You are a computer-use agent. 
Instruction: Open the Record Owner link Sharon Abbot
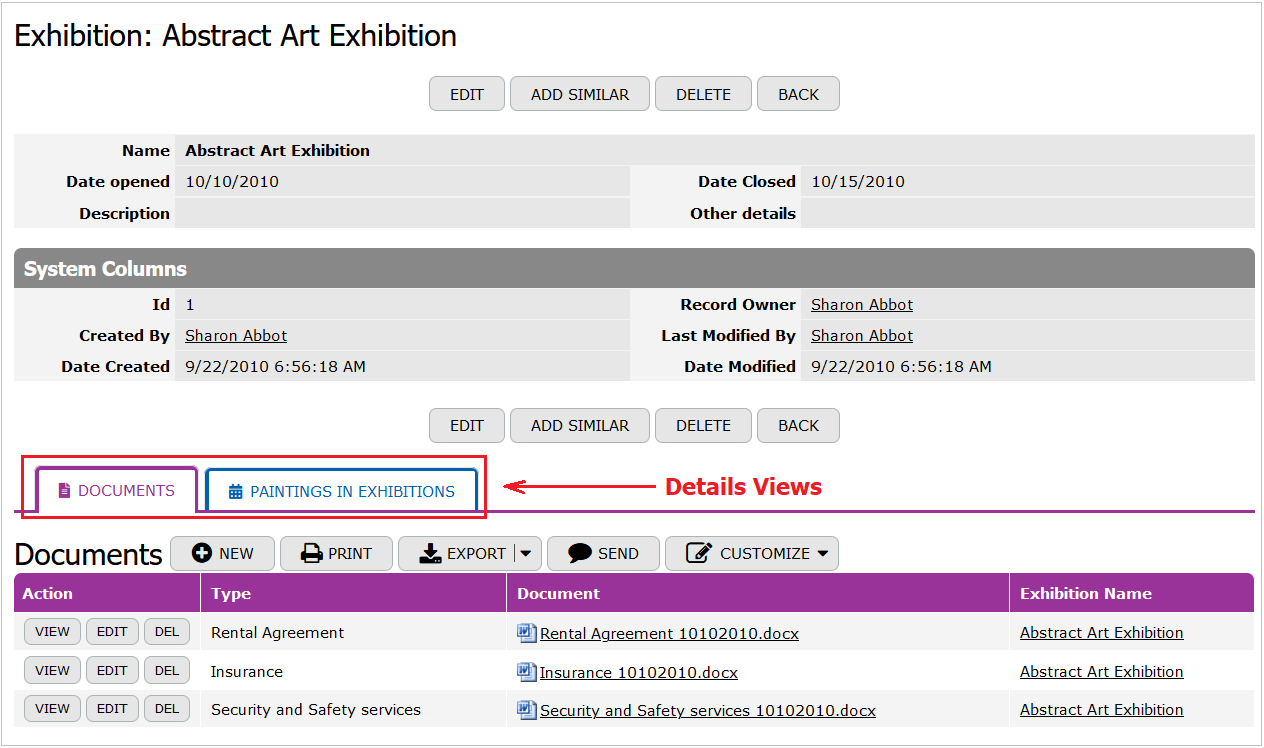(862, 305)
